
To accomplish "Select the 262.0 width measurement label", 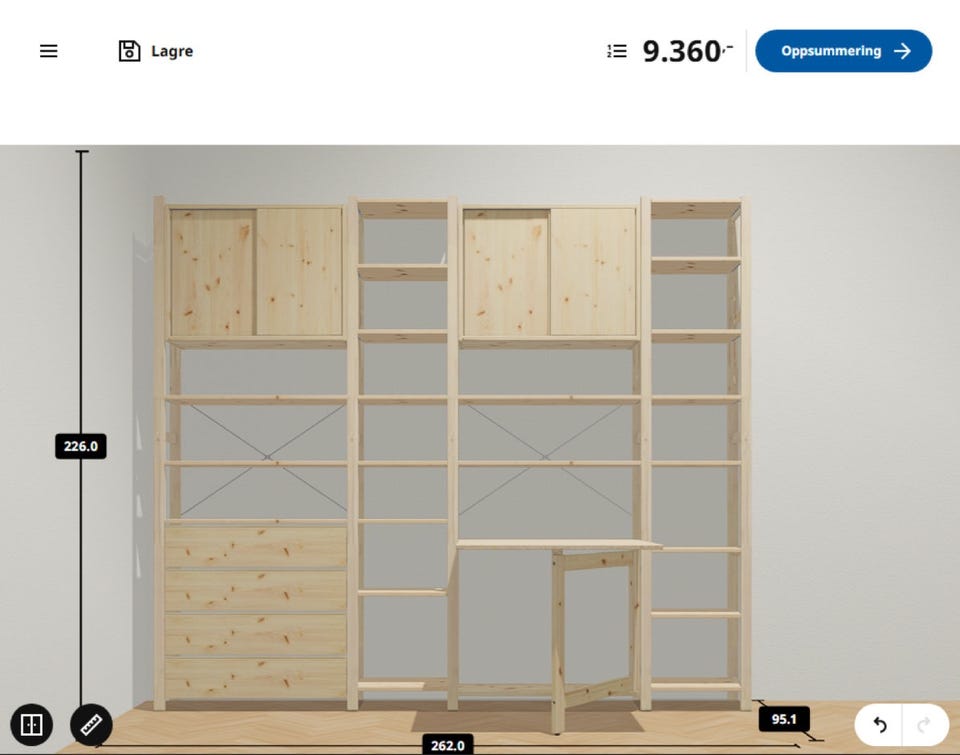I will pos(448,745).
